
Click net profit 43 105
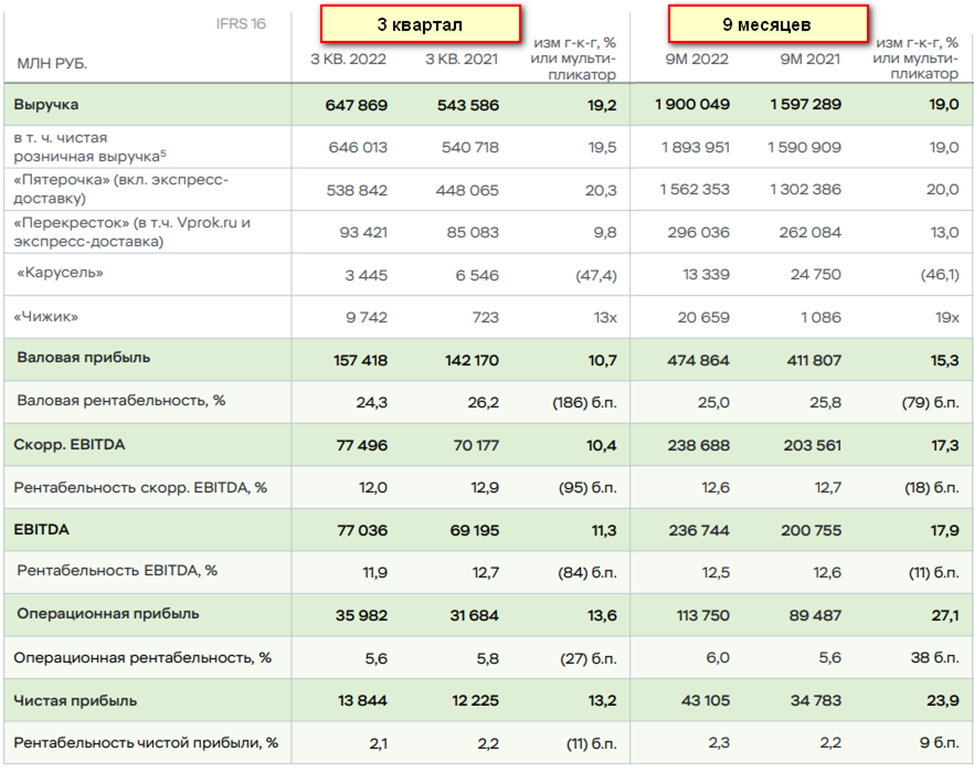click(x=706, y=701)
